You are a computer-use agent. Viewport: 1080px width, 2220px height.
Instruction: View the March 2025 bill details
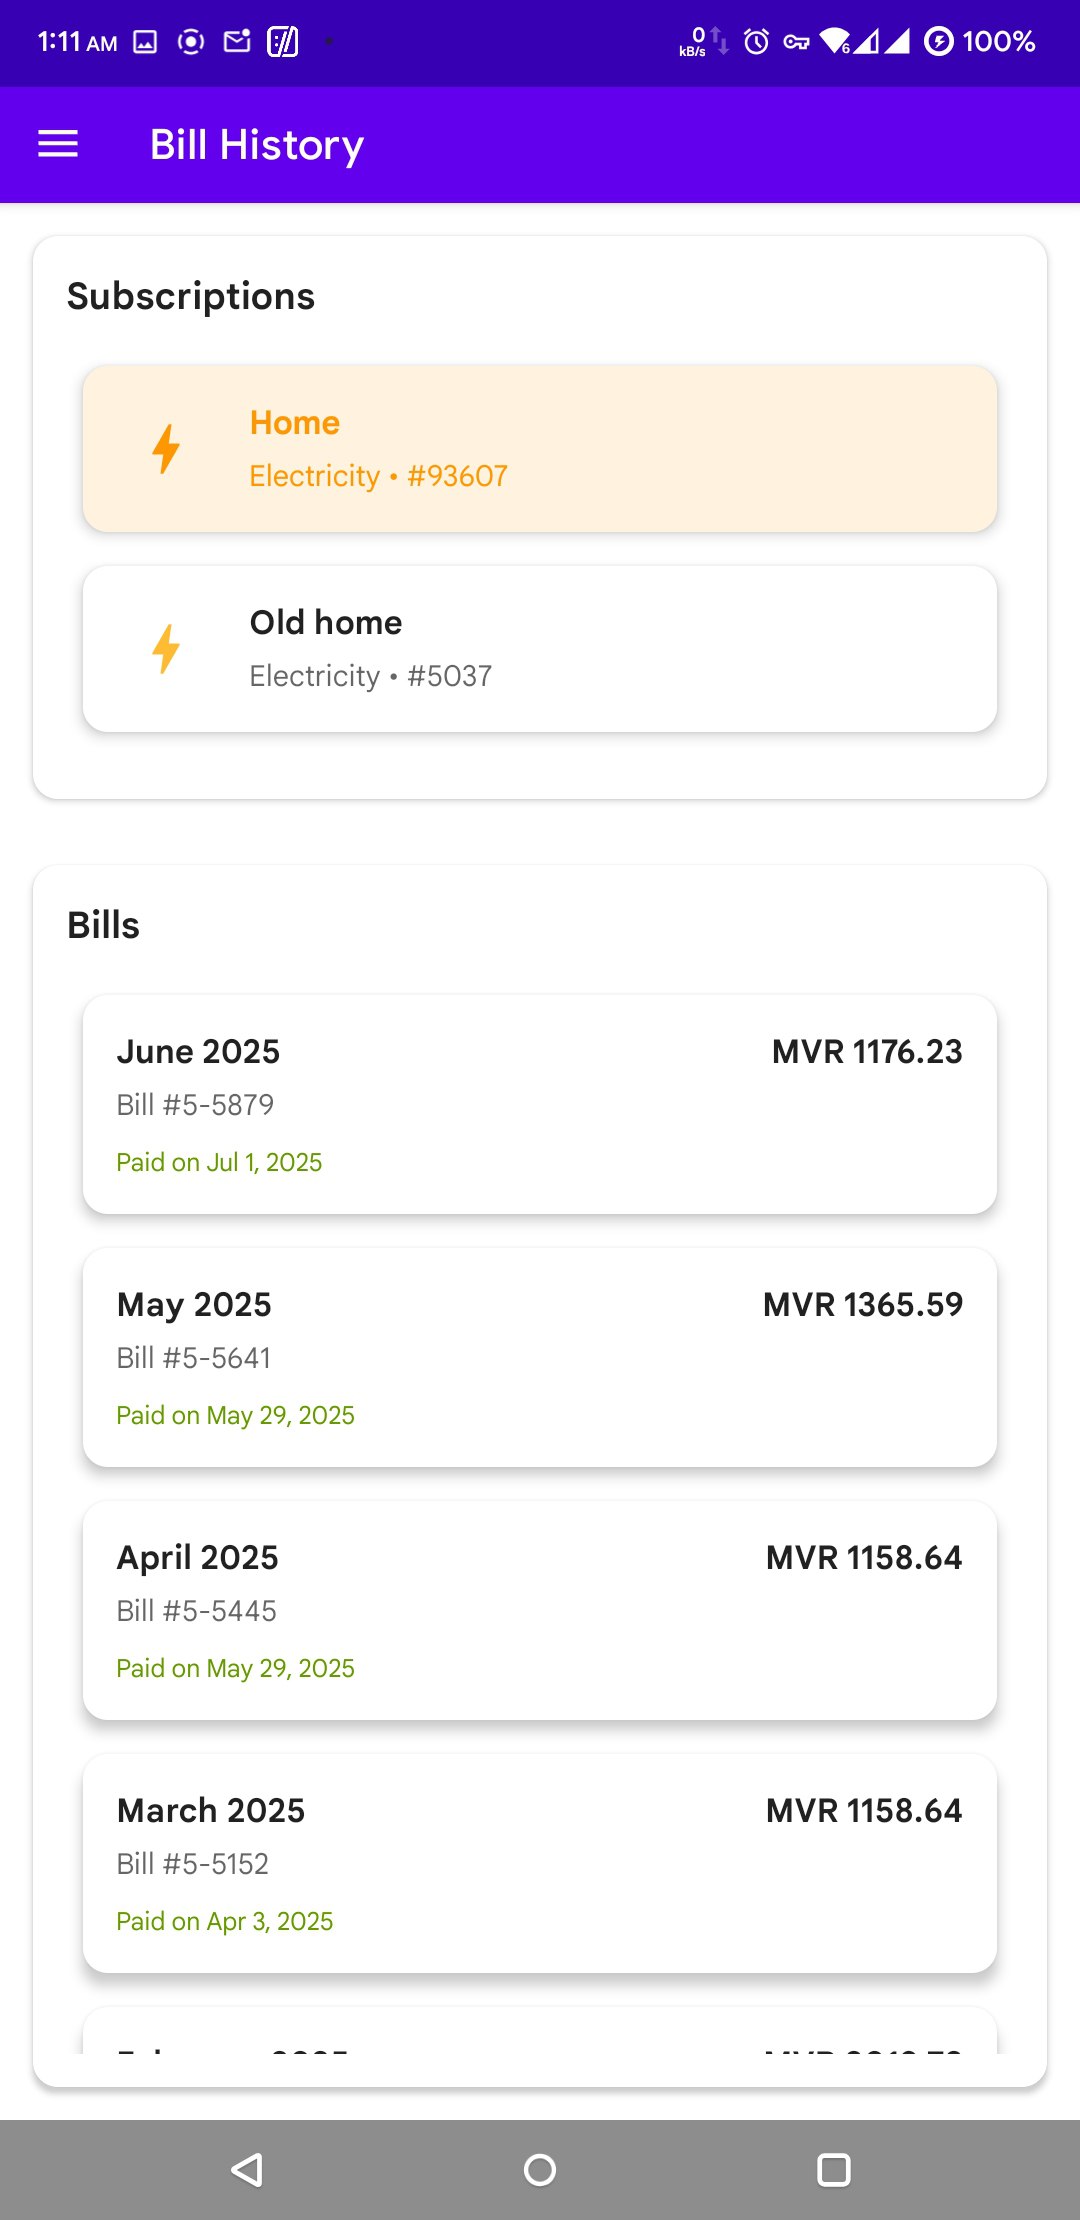[540, 1863]
